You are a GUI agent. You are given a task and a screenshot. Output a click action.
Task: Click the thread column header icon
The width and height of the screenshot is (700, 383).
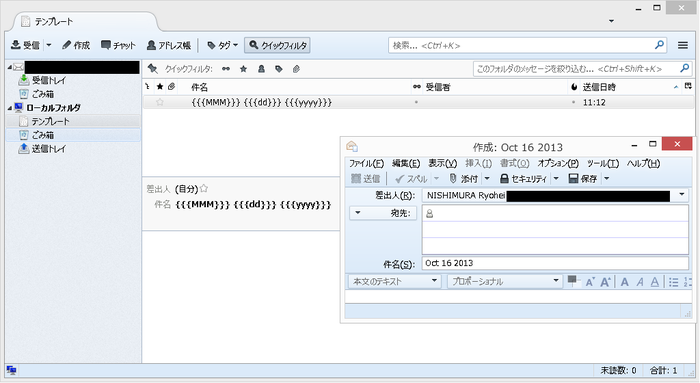pyautogui.click(x=148, y=87)
